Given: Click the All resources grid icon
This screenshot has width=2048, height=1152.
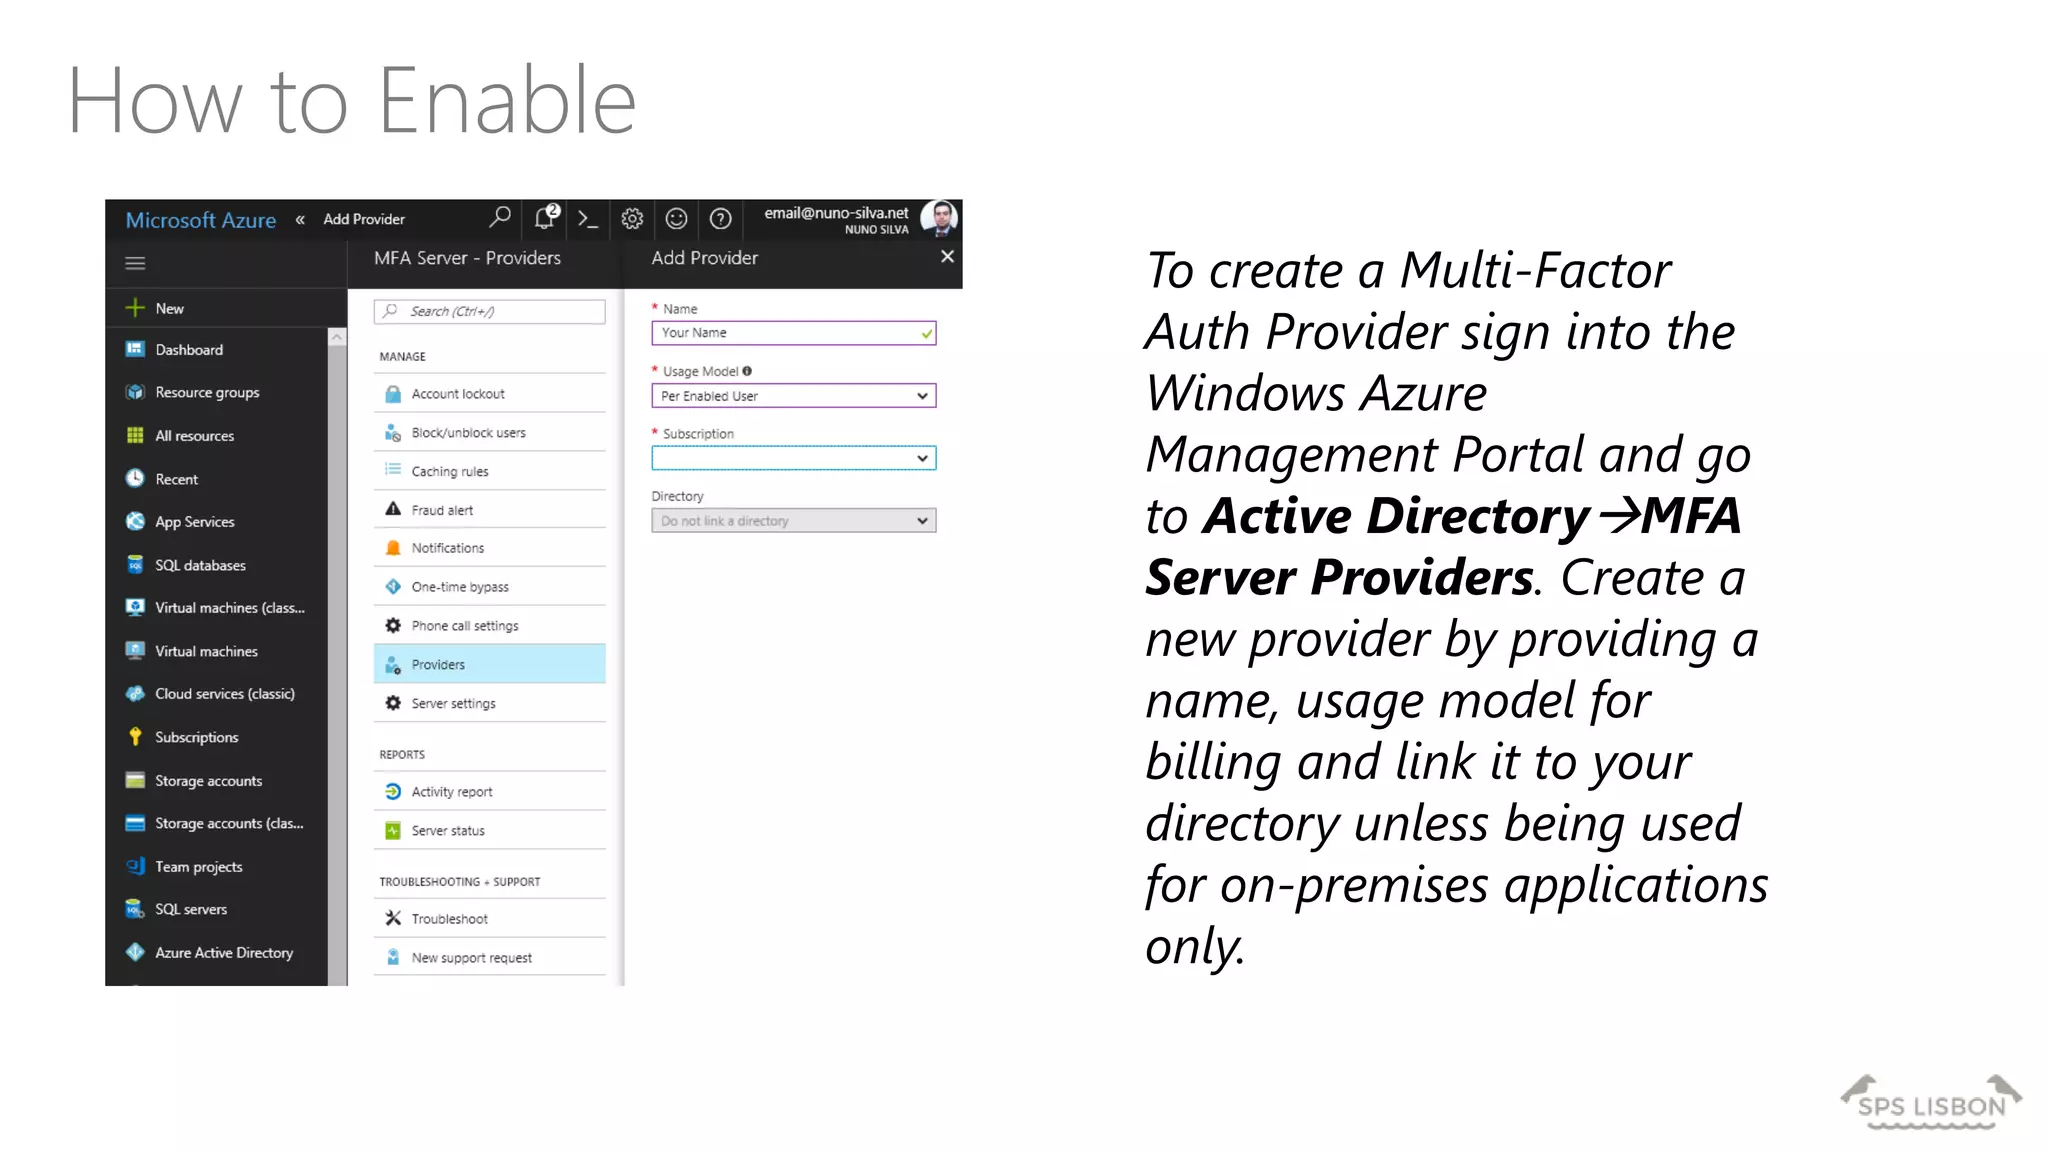Looking at the screenshot, I should click(135, 435).
